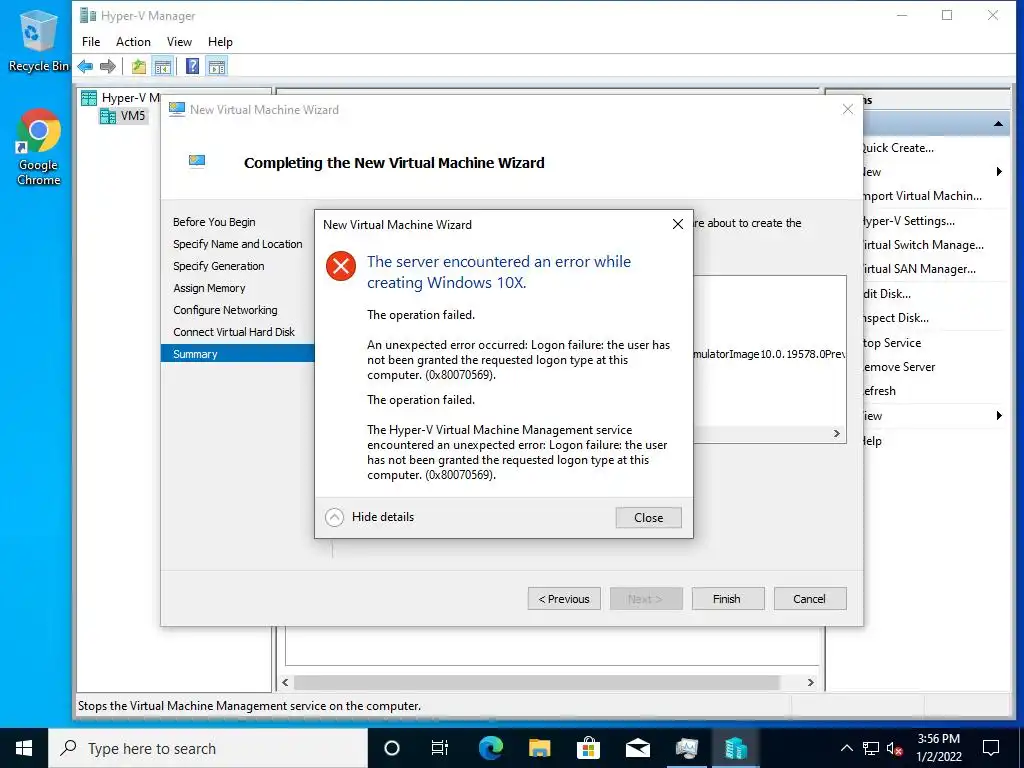Select the VM5 server node
Image resolution: width=1024 pixels, height=768 pixels.
[123, 116]
